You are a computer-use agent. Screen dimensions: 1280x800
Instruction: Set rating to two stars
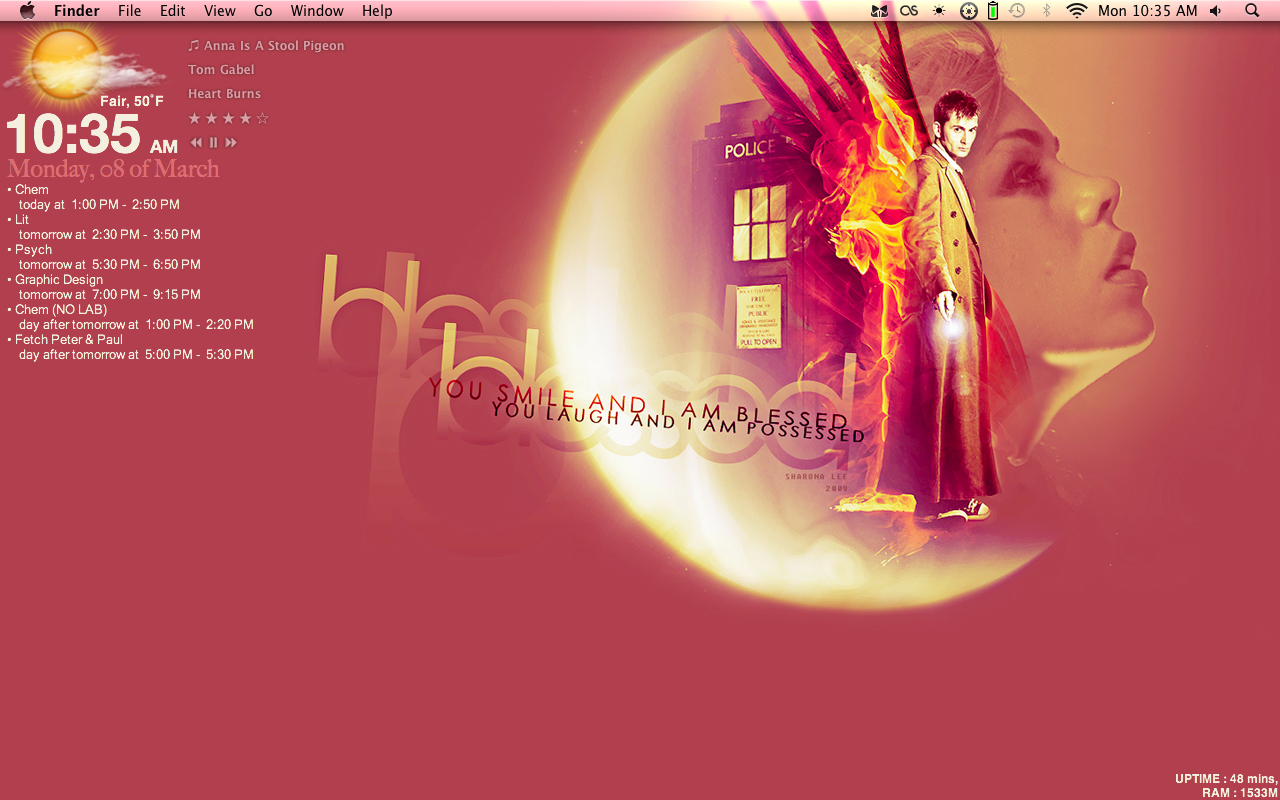[x=212, y=119]
